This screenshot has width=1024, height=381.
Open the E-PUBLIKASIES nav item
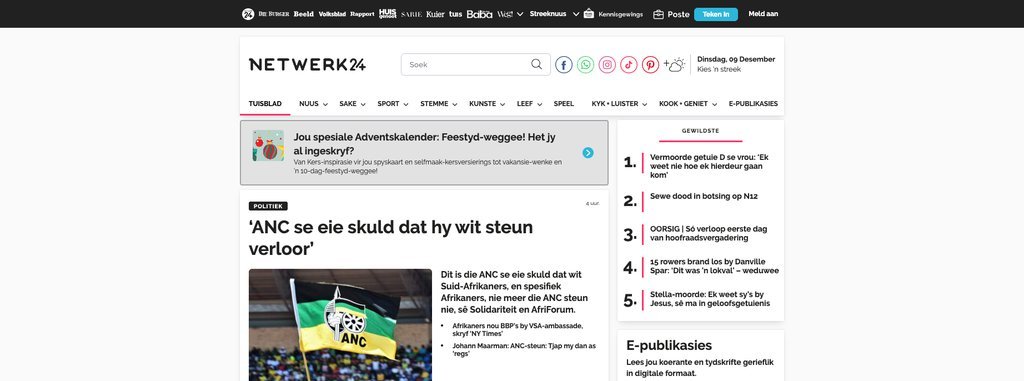click(x=753, y=103)
